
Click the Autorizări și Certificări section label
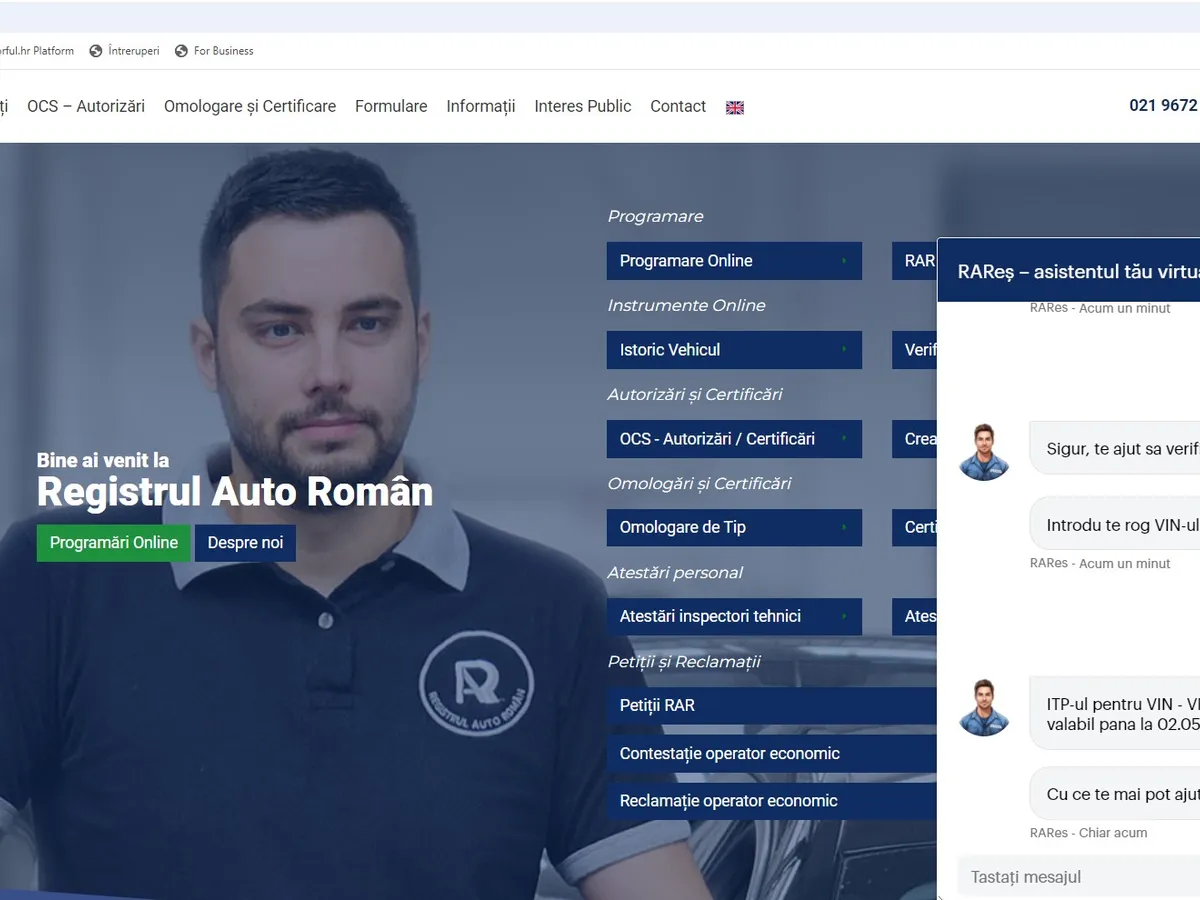pyautogui.click(x=695, y=395)
